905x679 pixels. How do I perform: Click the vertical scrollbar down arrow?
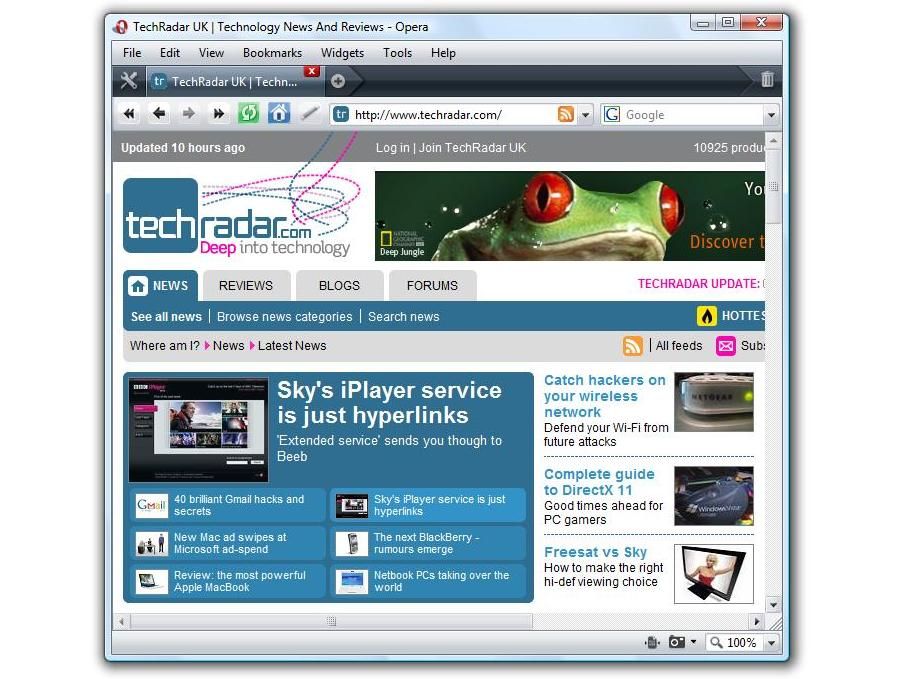[773, 605]
